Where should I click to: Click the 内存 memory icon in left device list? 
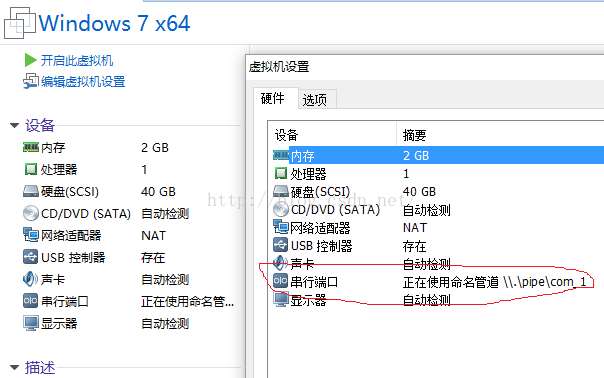tap(31, 147)
